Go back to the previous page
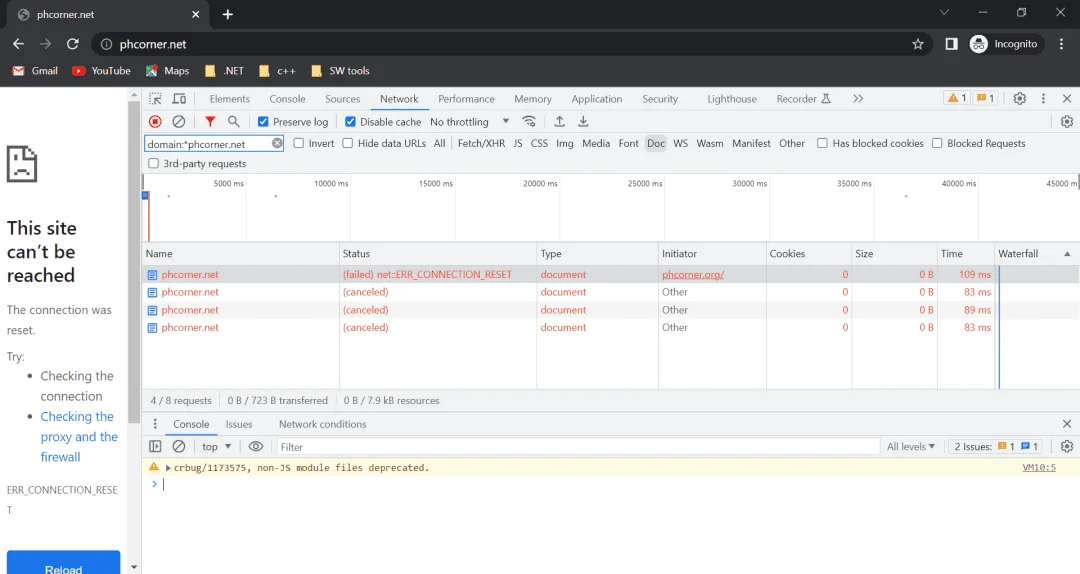The image size is (1080, 574). pyautogui.click(x=19, y=44)
